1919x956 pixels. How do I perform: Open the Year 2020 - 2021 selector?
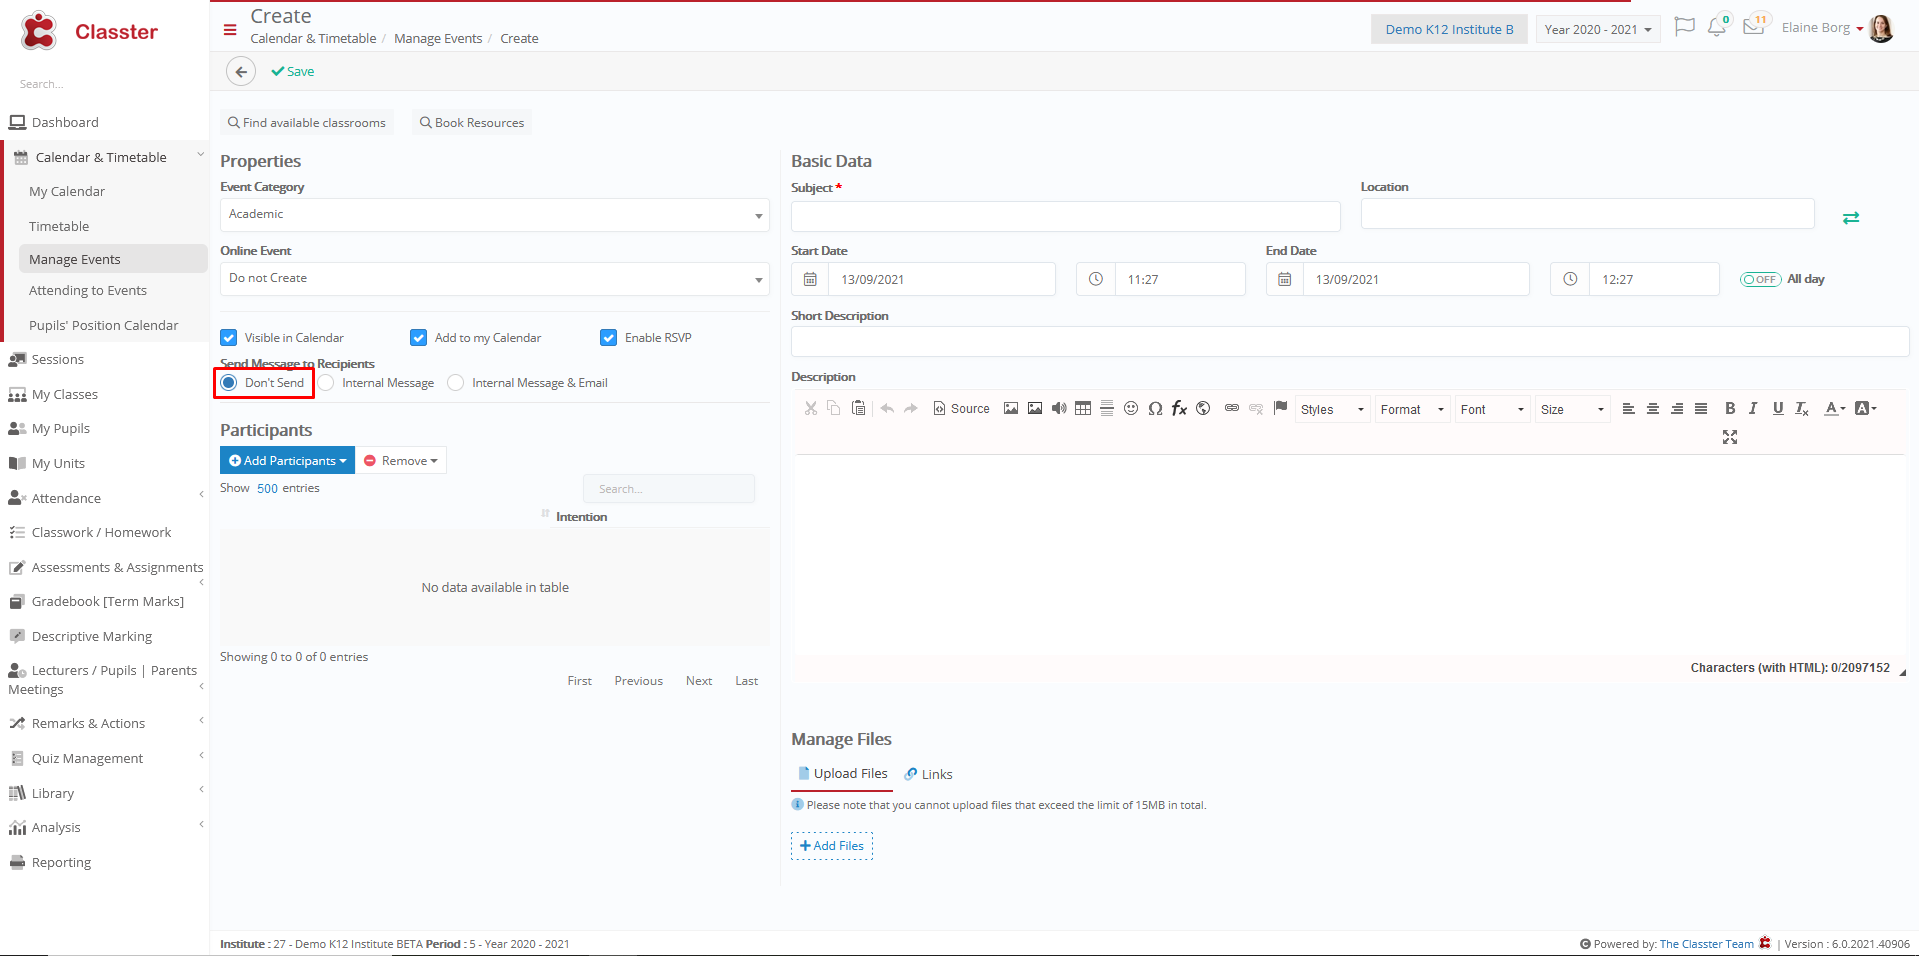(1598, 29)
